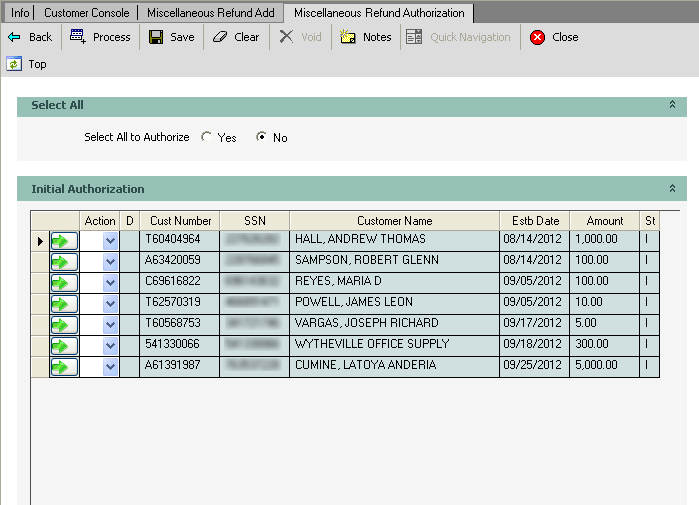Click the Customer Name column header
The width and height of the screenshot is (699, 505).
pos(394,221)
